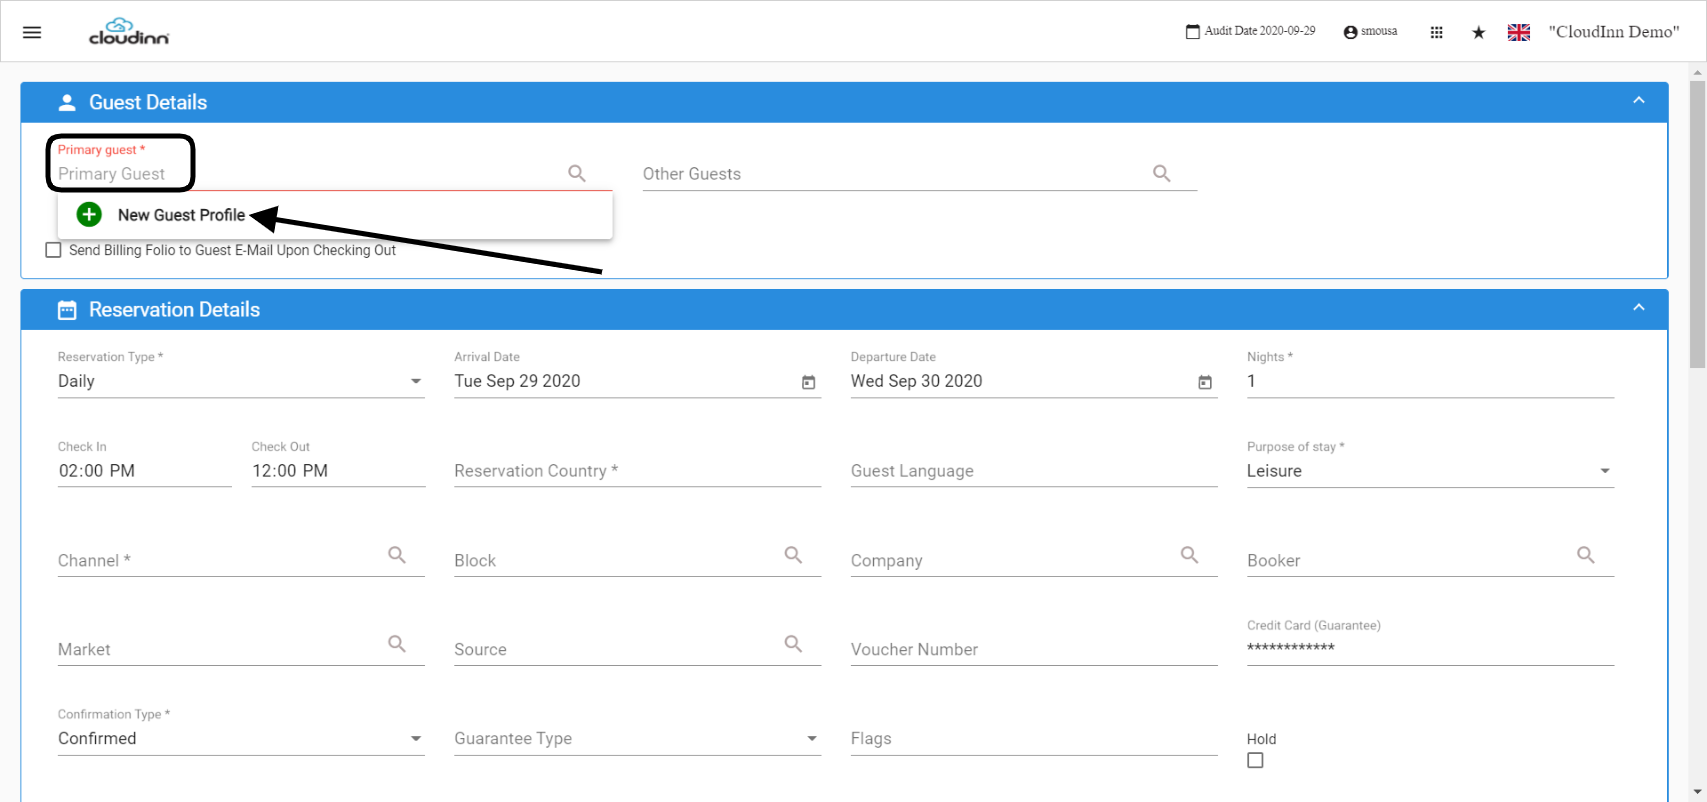This screenshot has width=1707, height=802.
Task: Collapse the Reservation Details panel
Action: pos(1638,308)
